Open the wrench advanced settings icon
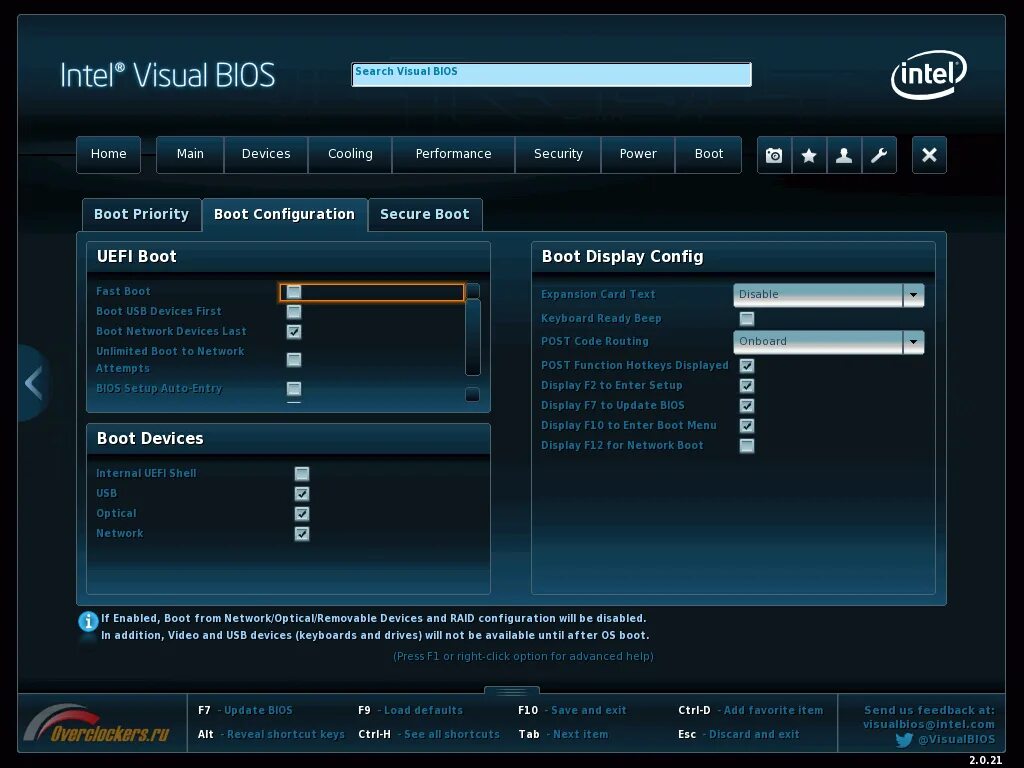This screenshot has height=768, width=1024. pyautogui.click(x=879, y=155)
